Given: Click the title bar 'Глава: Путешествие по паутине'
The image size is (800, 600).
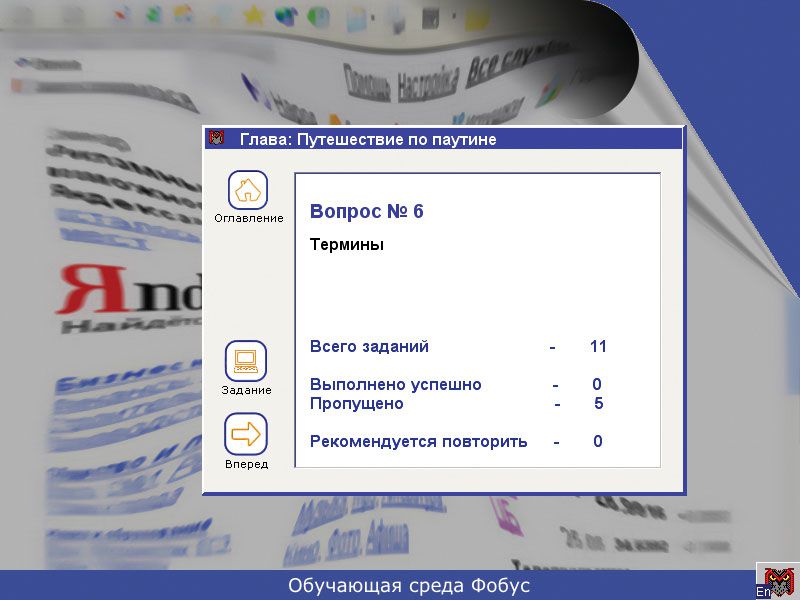Looking at the screenshot, I should [x=368, y=140].
